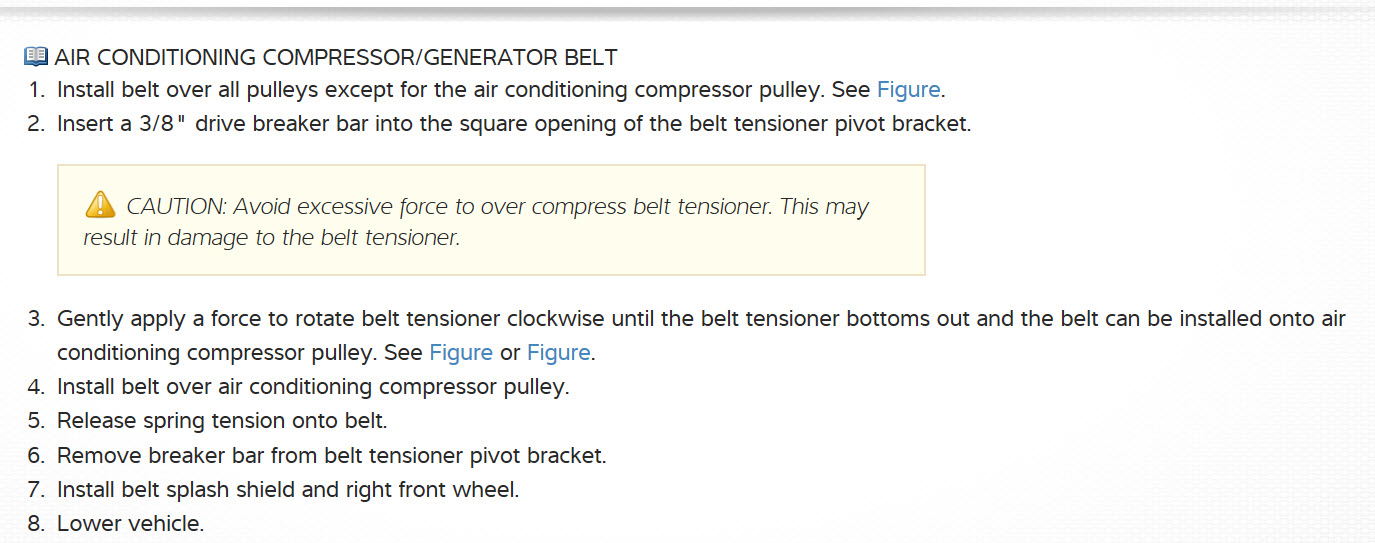
Task: Click the book icon beside the heading
Action: click(35, 57)
